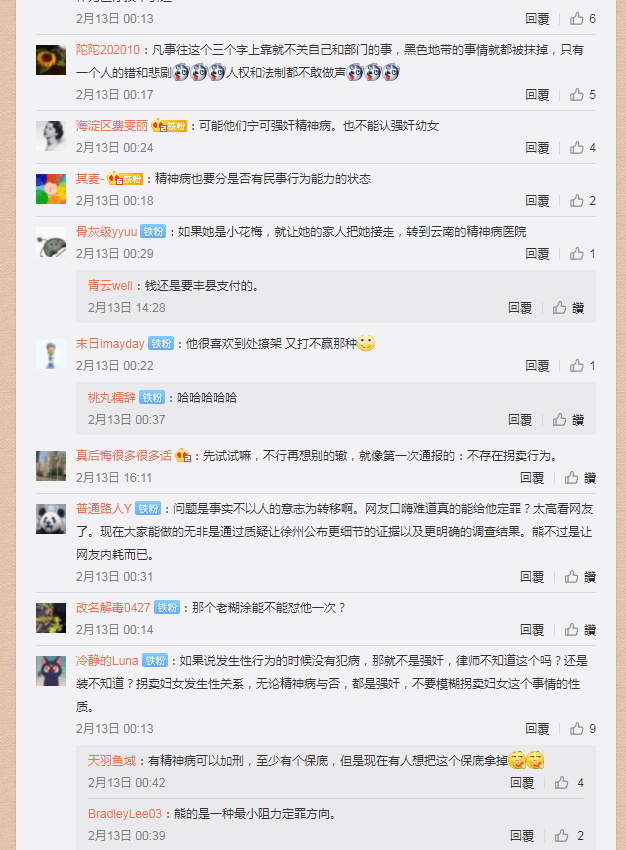Open 普通路人Y's panda avatar
The width and height of the screenshot is (626, 850).
coord(51,519)
